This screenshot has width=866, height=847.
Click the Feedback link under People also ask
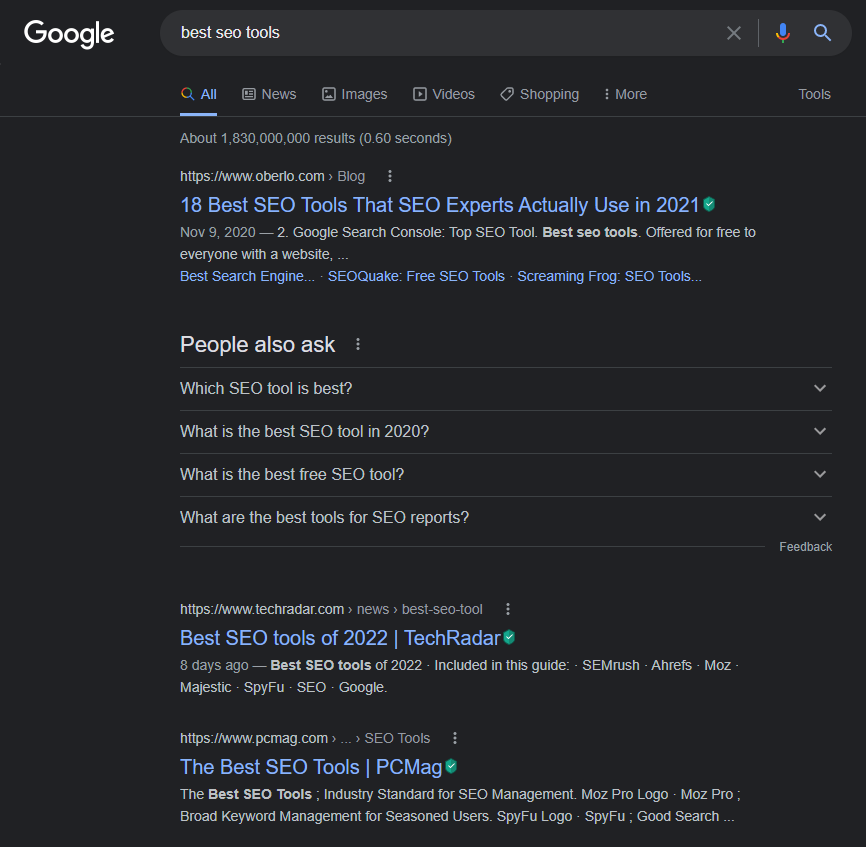[805, 547]
